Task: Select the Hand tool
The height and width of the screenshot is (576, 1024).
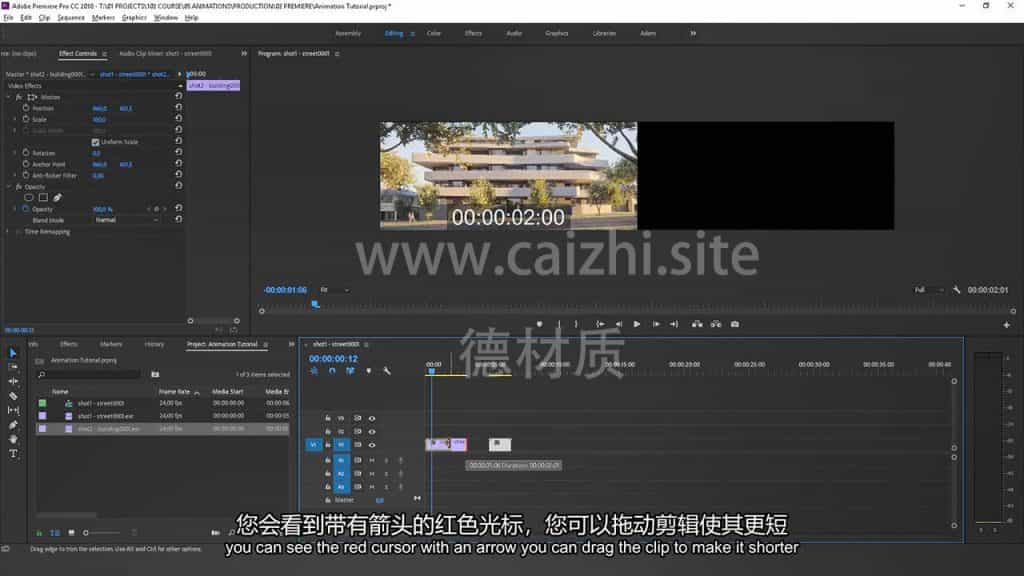Action: [x=13, y=439]
